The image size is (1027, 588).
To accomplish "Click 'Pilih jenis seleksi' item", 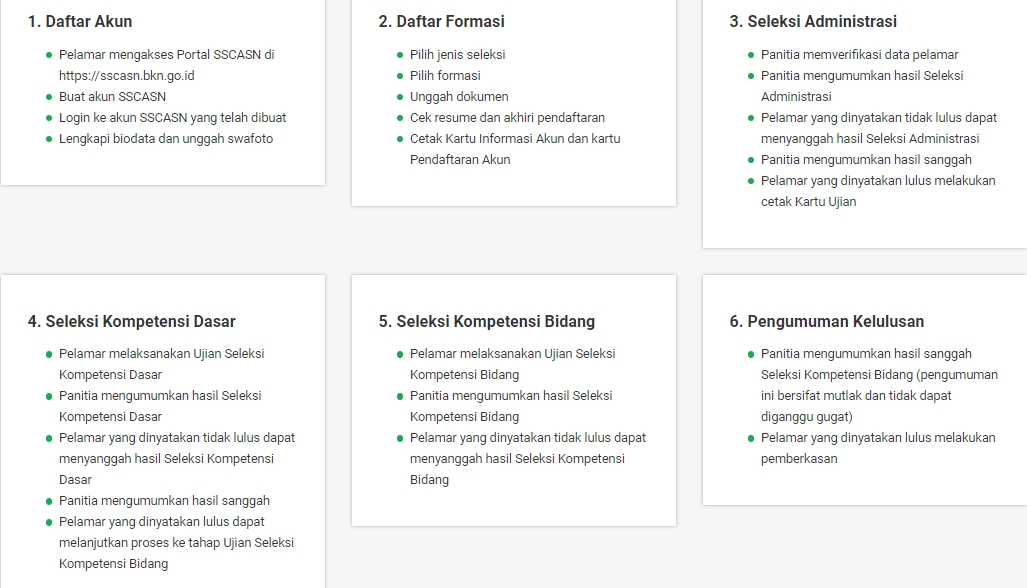I will click(457, 55).
